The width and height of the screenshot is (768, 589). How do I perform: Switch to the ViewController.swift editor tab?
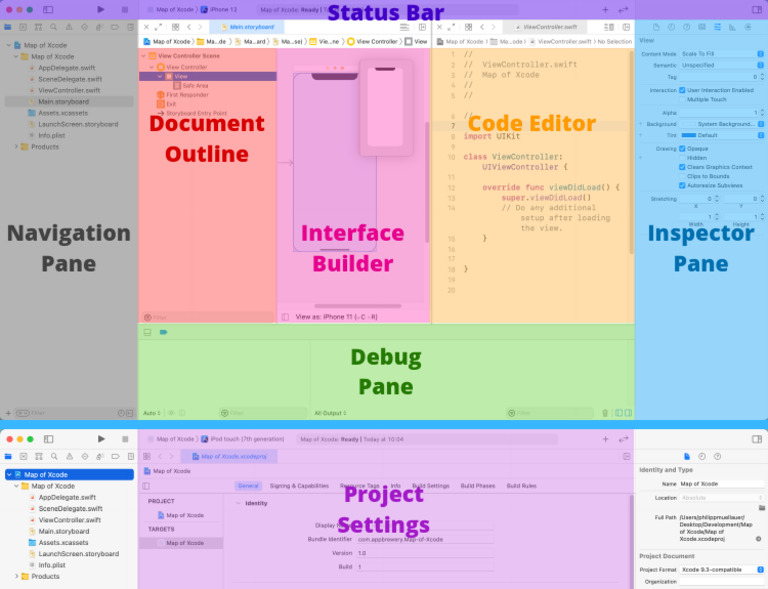(x=547, y=27)
